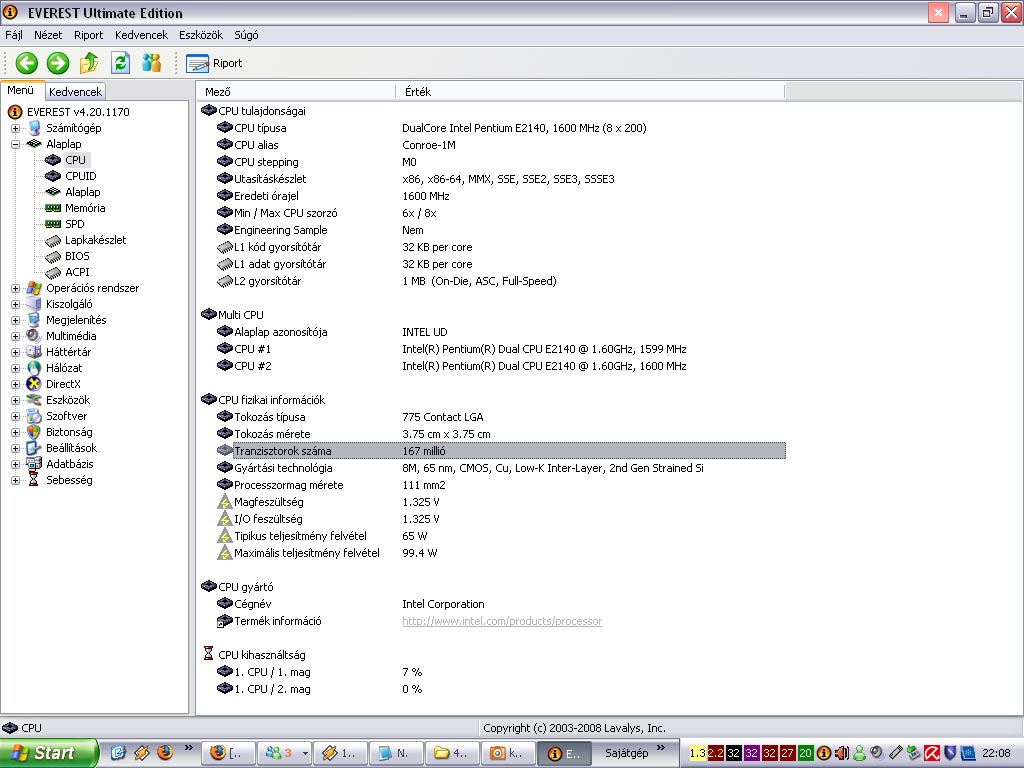The width and height of the screenshot is (1024, 768).
Task: Open the Kedvencek menu in menu bar
Action: tap(141, 35)
